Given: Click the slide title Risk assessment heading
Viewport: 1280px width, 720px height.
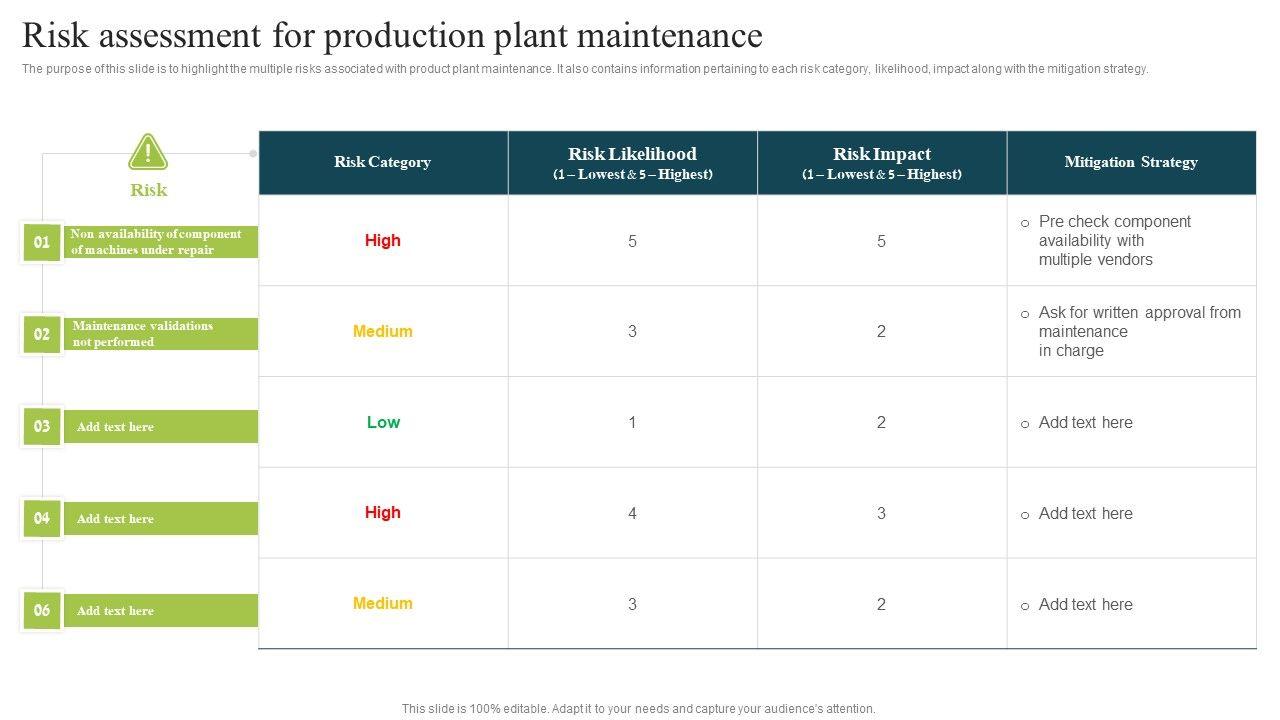Looking at the screenshot, I should pyautogui.click(x=392, y=36).
